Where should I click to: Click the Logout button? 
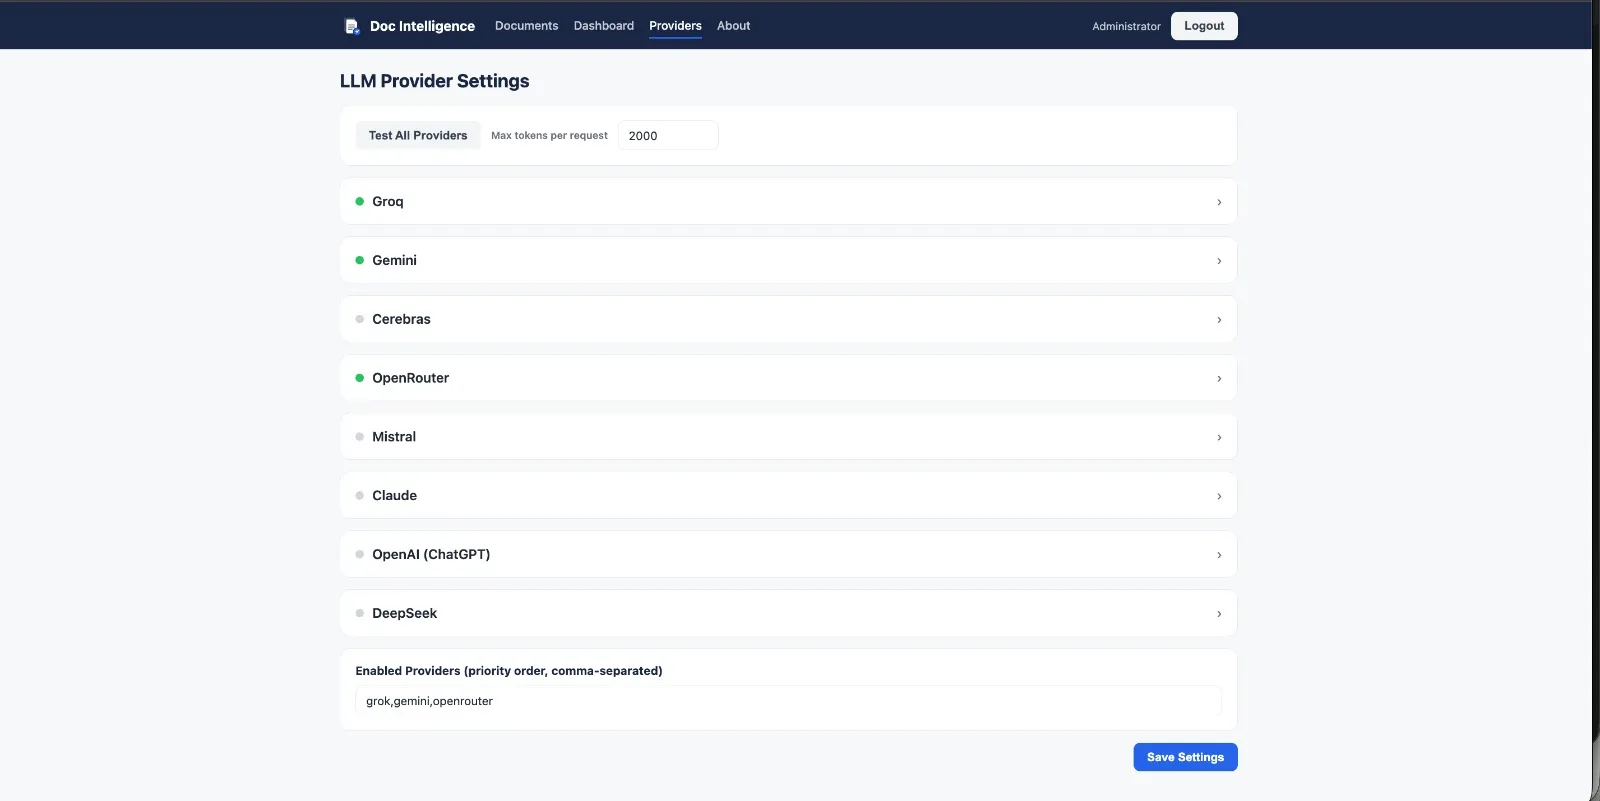[1204, 26]
